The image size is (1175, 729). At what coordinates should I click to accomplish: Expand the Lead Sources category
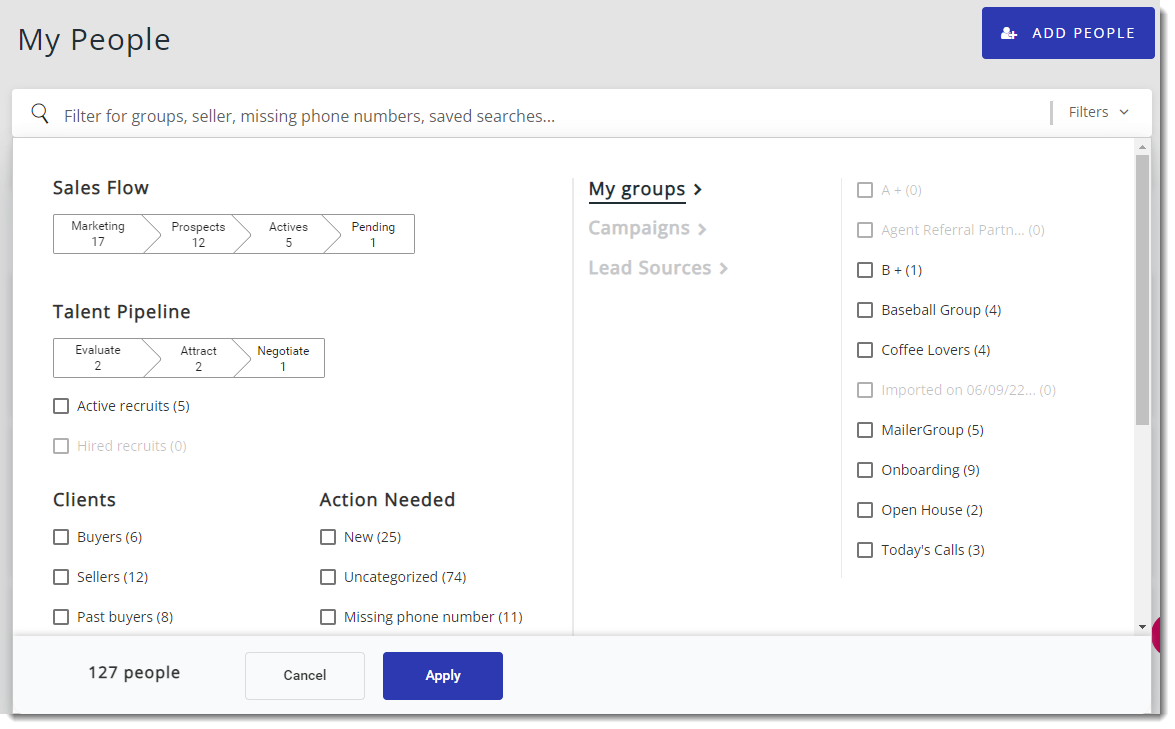[657, 268]
